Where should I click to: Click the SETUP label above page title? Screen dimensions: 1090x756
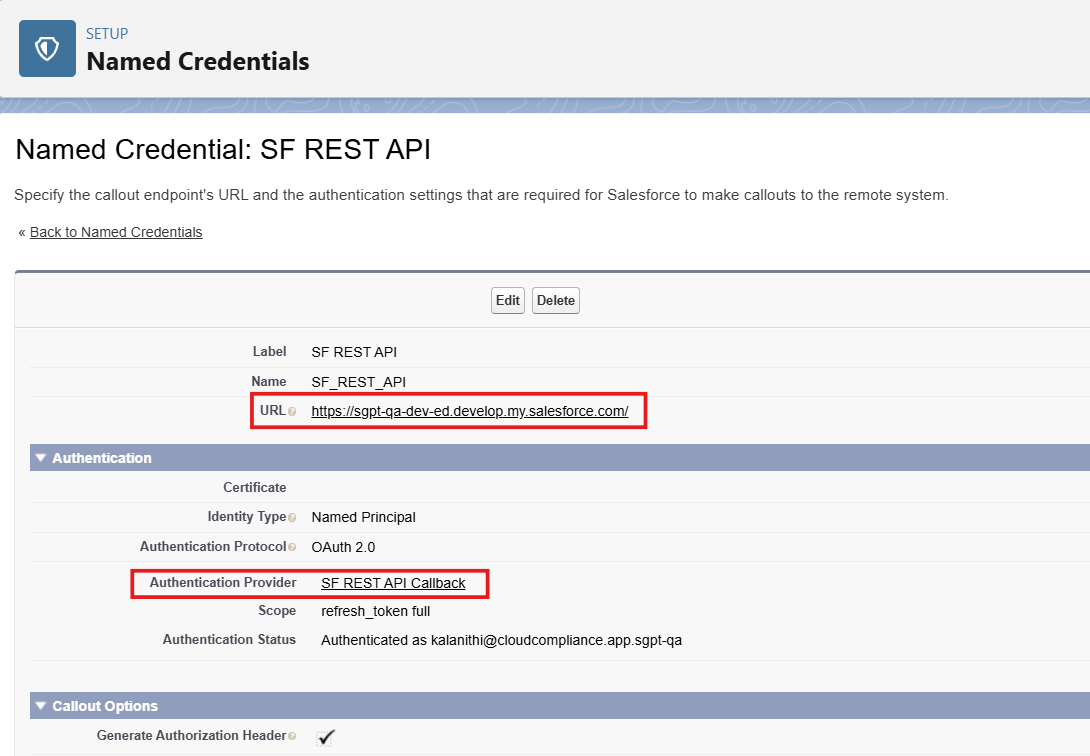coord(107,34)
